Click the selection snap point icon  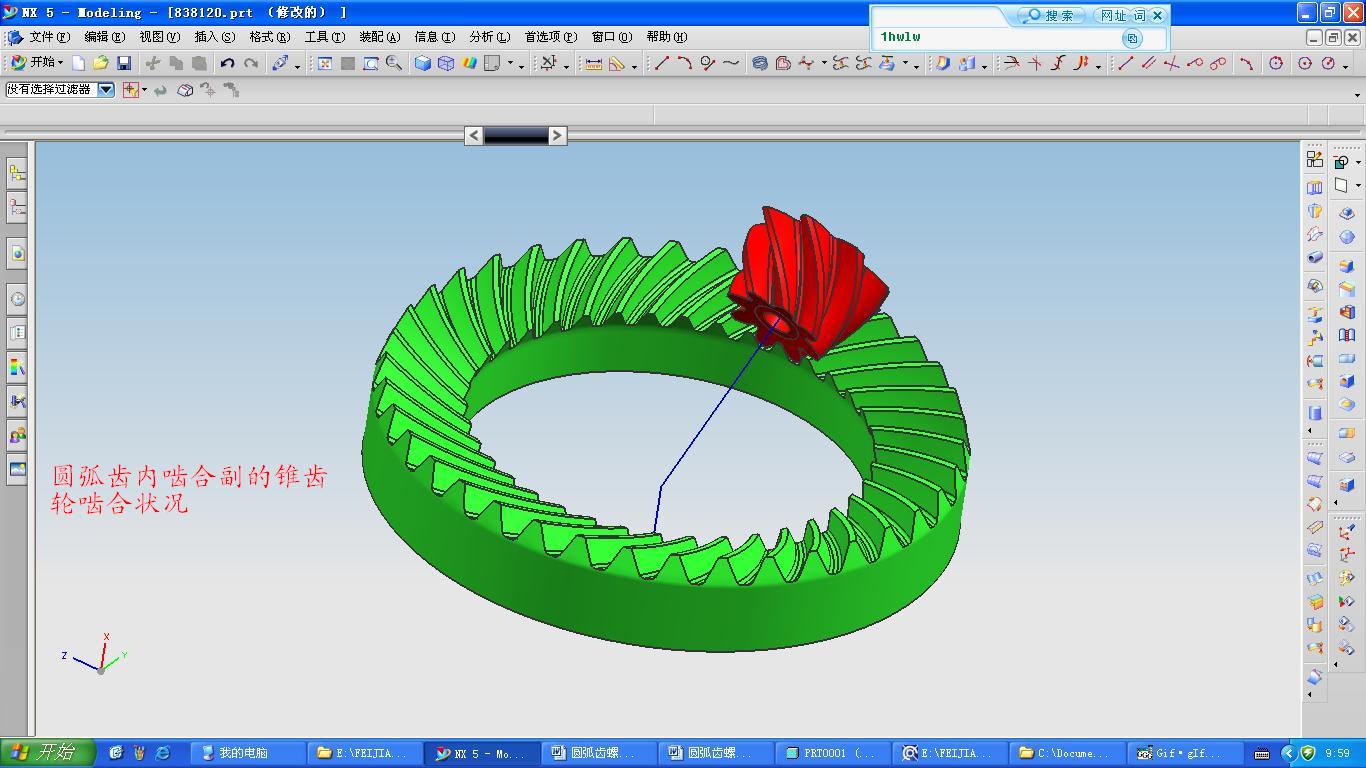click(x=130, y=90)
